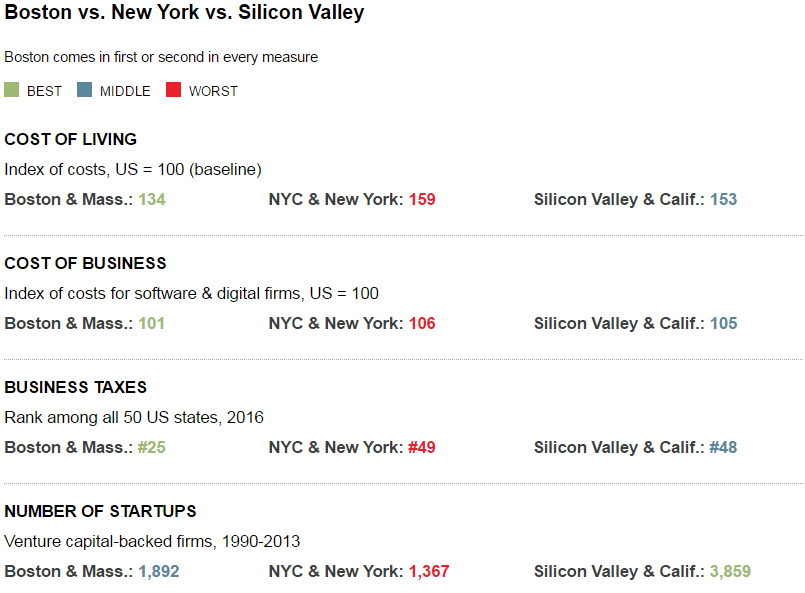
Task: Click NYC business tax rank #49
Action: [422, 447]
